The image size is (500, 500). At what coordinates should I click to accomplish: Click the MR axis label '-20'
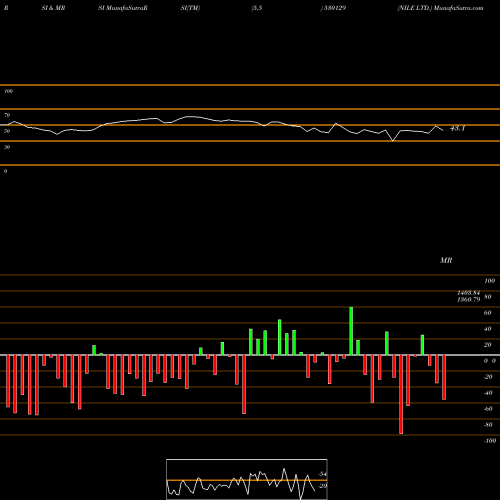(x=488, y=377)
